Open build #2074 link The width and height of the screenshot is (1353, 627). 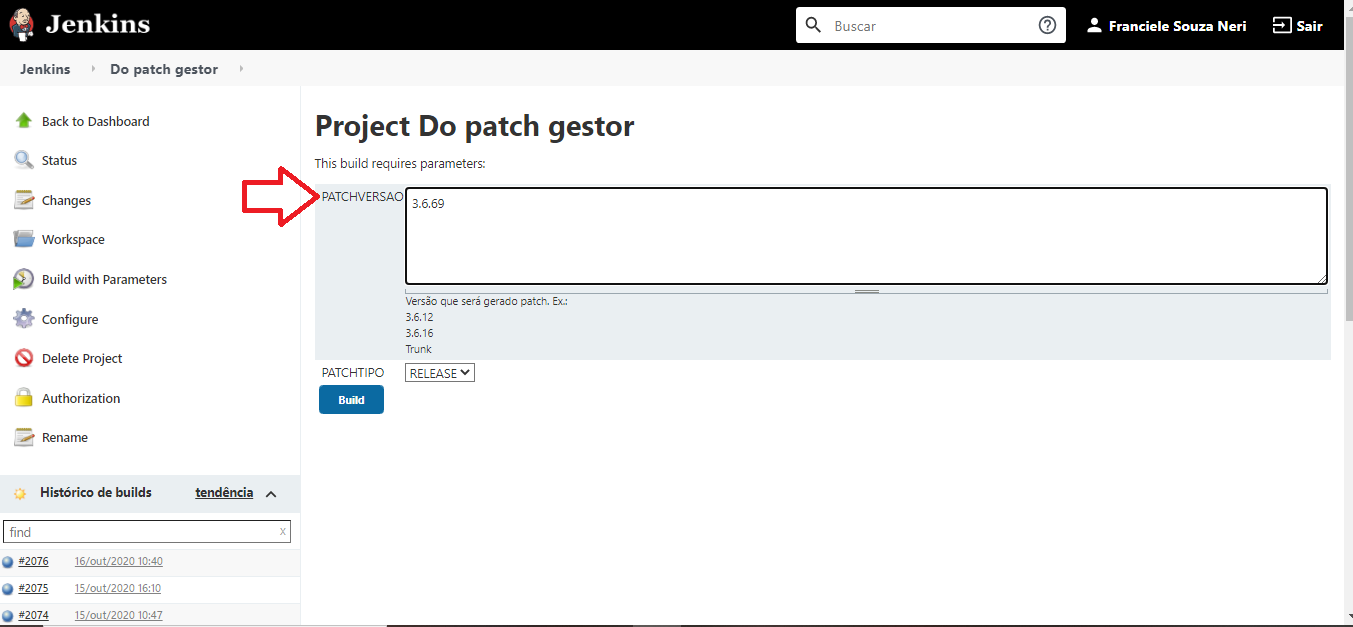[x=33, y=615]
